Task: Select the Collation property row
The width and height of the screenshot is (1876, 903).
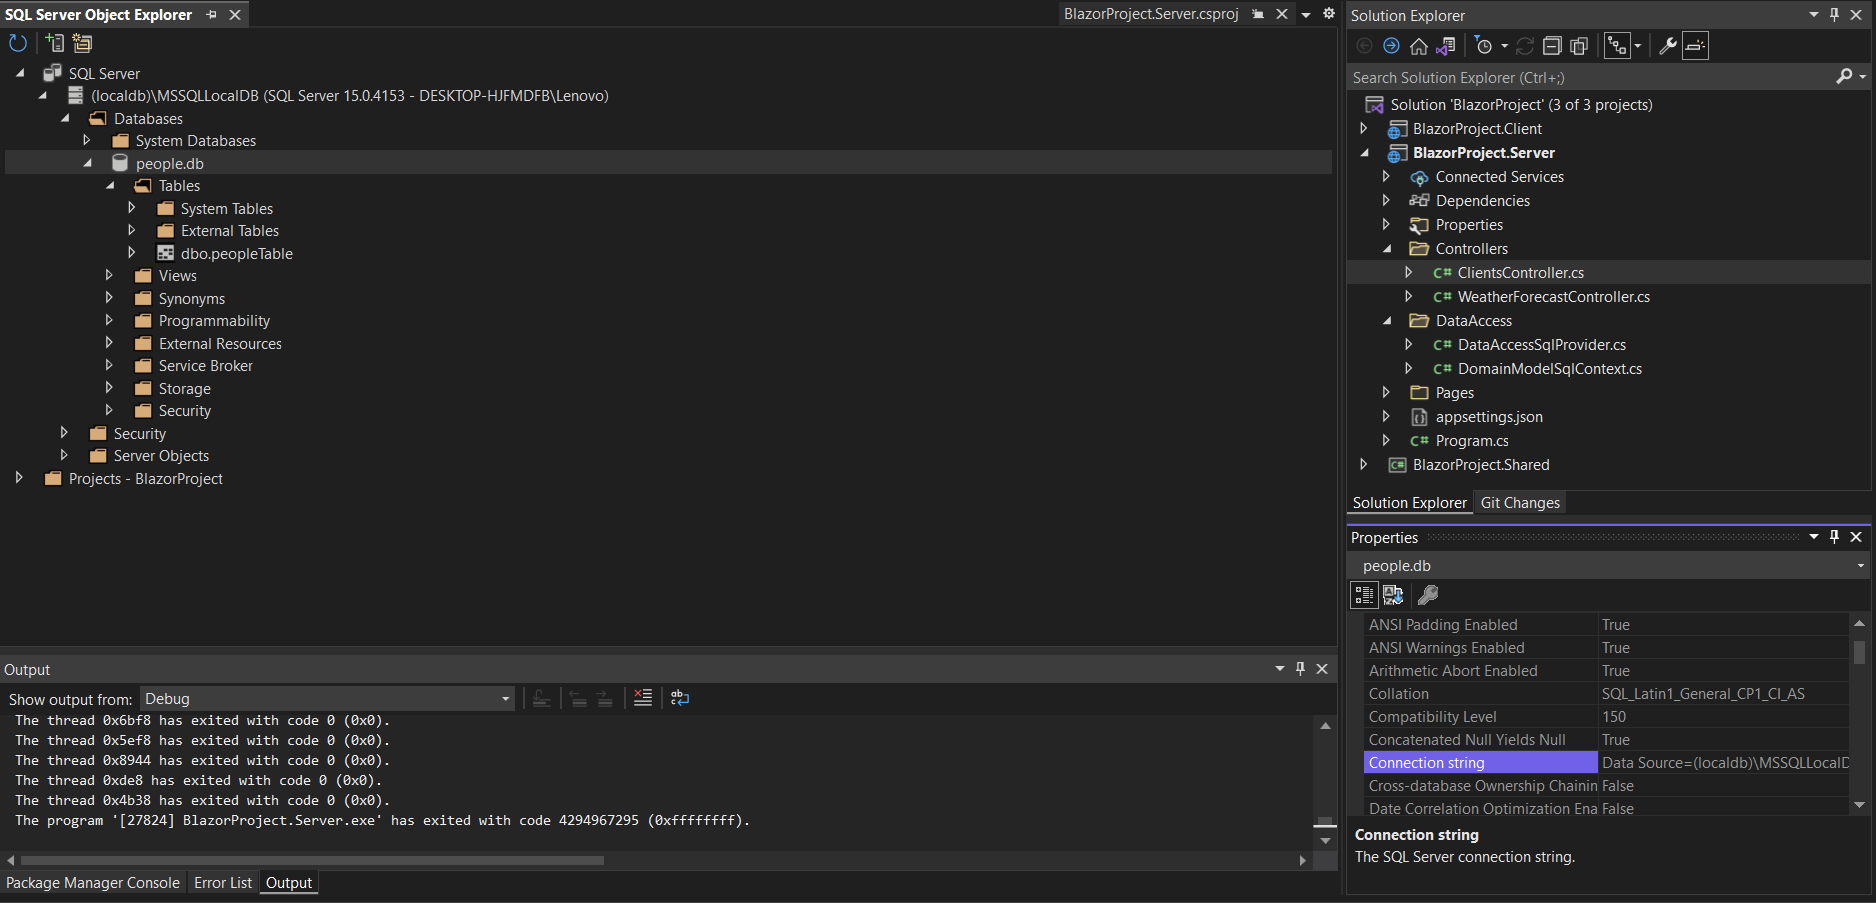Action: coord(1607,694)
